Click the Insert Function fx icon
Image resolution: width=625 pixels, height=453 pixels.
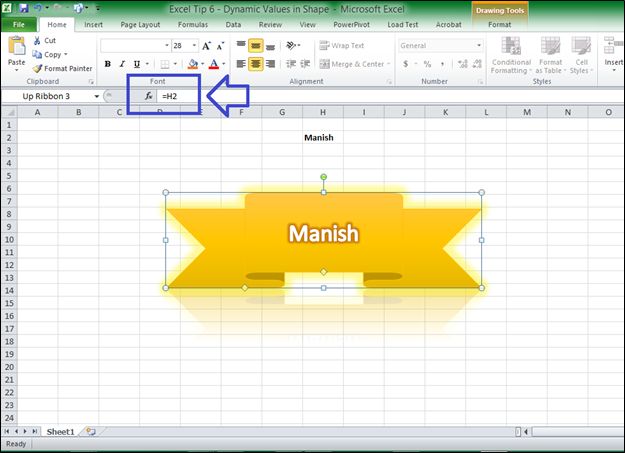coord(148,96)
